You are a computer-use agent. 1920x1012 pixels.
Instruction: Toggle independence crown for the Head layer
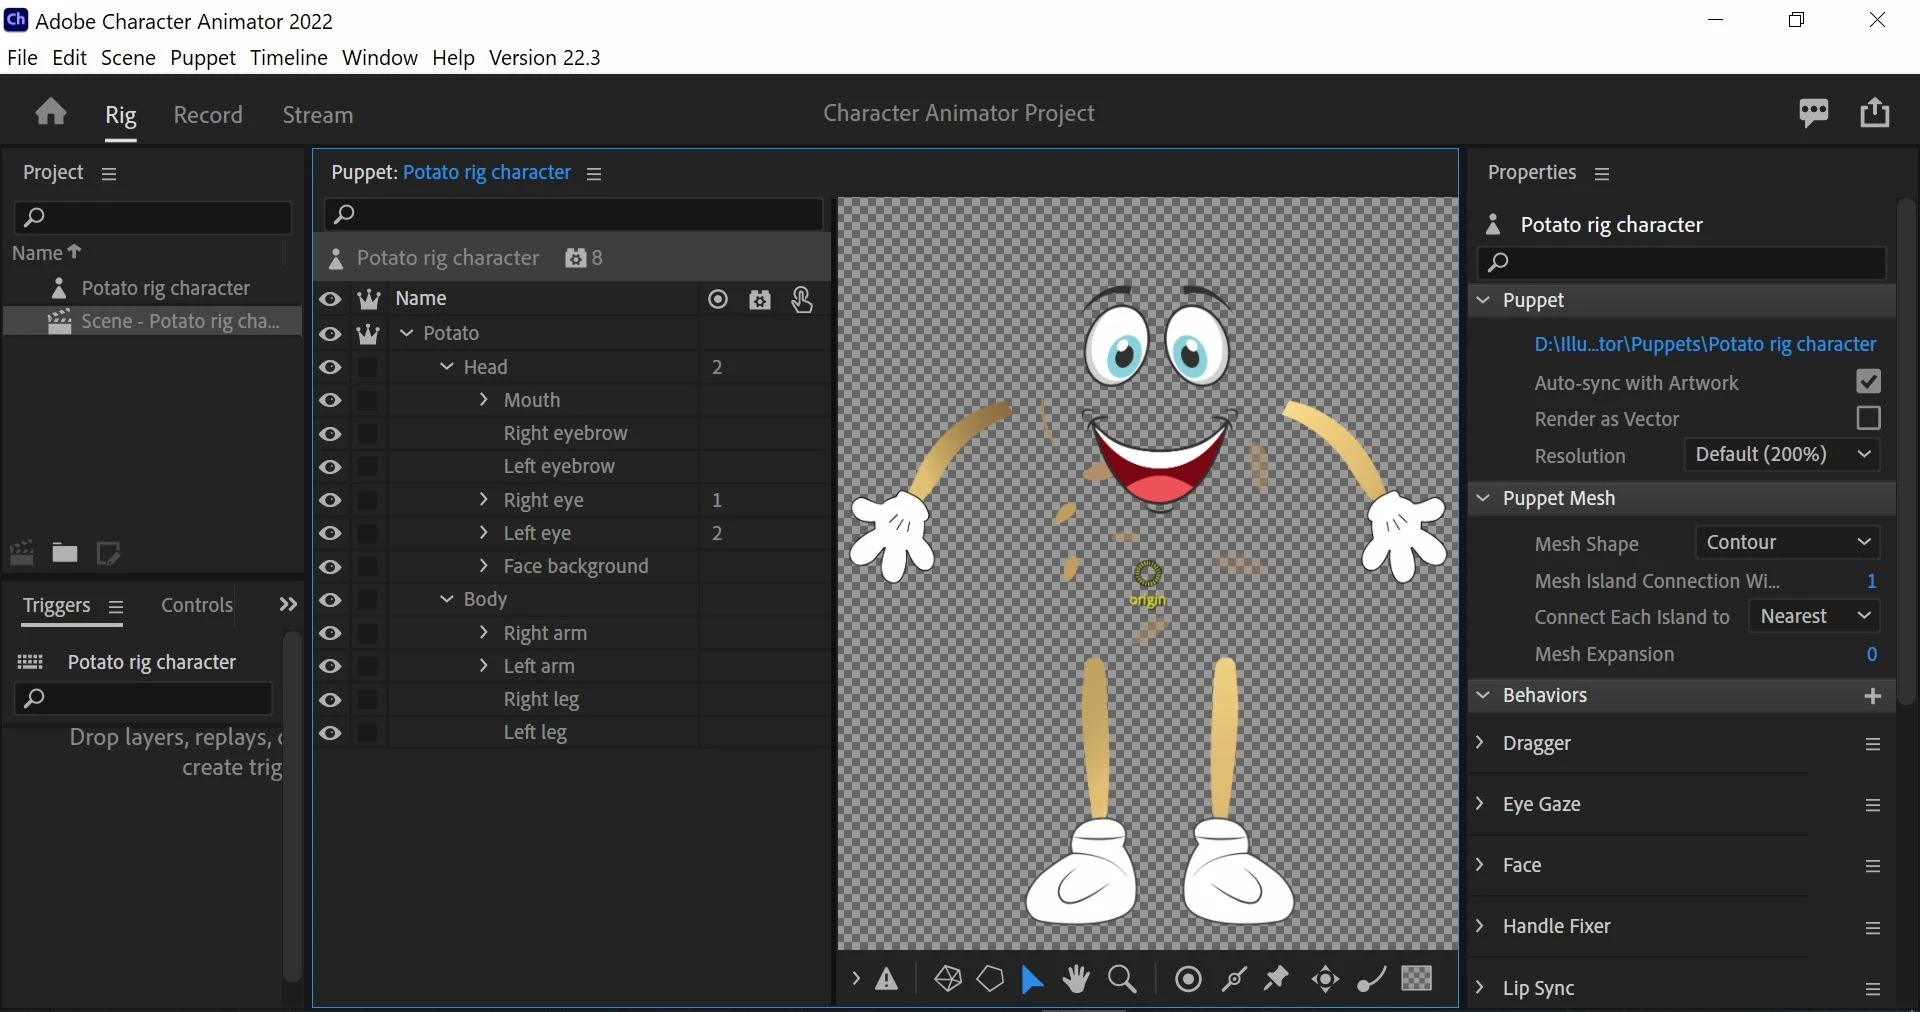368,368
